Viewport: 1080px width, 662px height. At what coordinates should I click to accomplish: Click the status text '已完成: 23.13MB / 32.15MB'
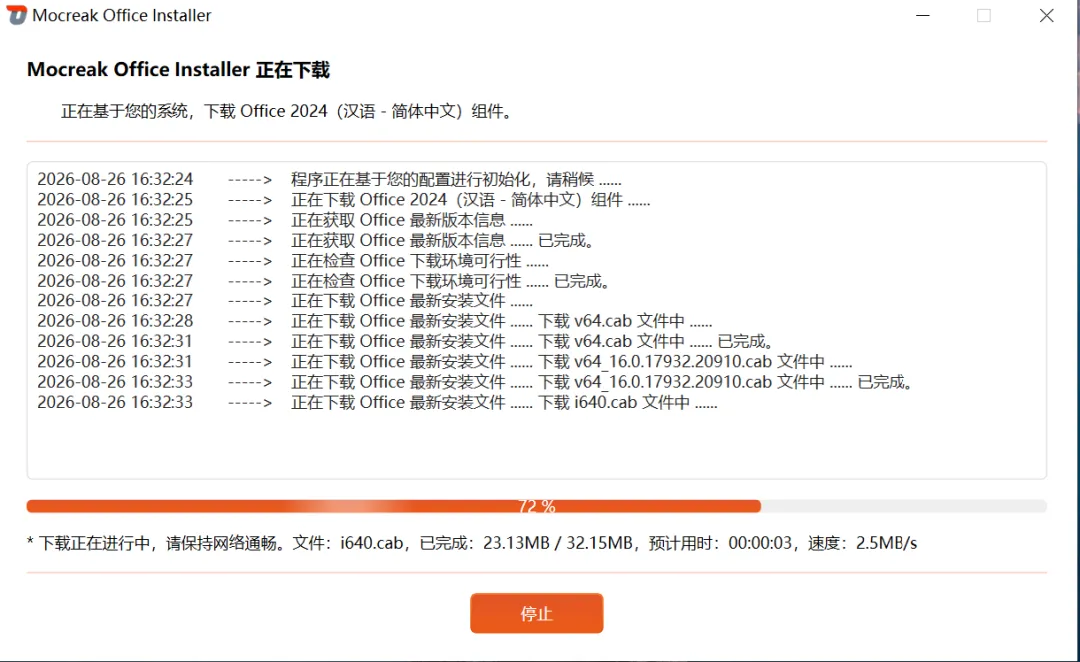[526, 543]
